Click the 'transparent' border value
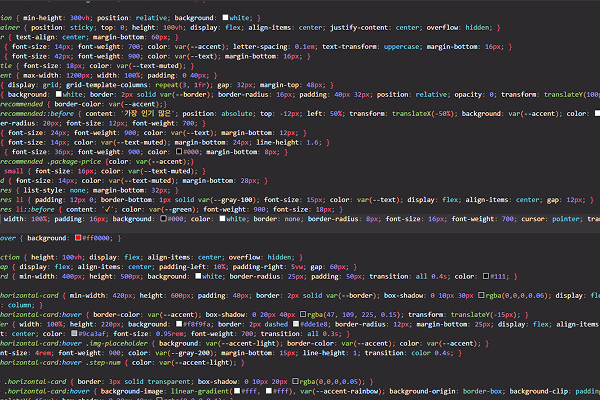 pos(168,382)
